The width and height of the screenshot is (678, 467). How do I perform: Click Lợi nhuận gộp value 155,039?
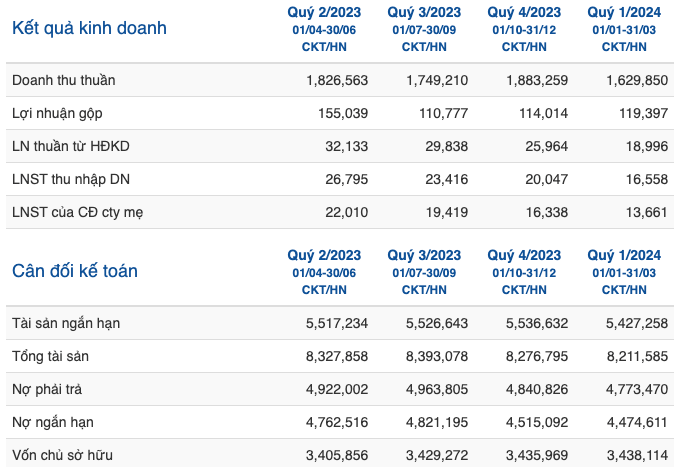click(343, 113)
